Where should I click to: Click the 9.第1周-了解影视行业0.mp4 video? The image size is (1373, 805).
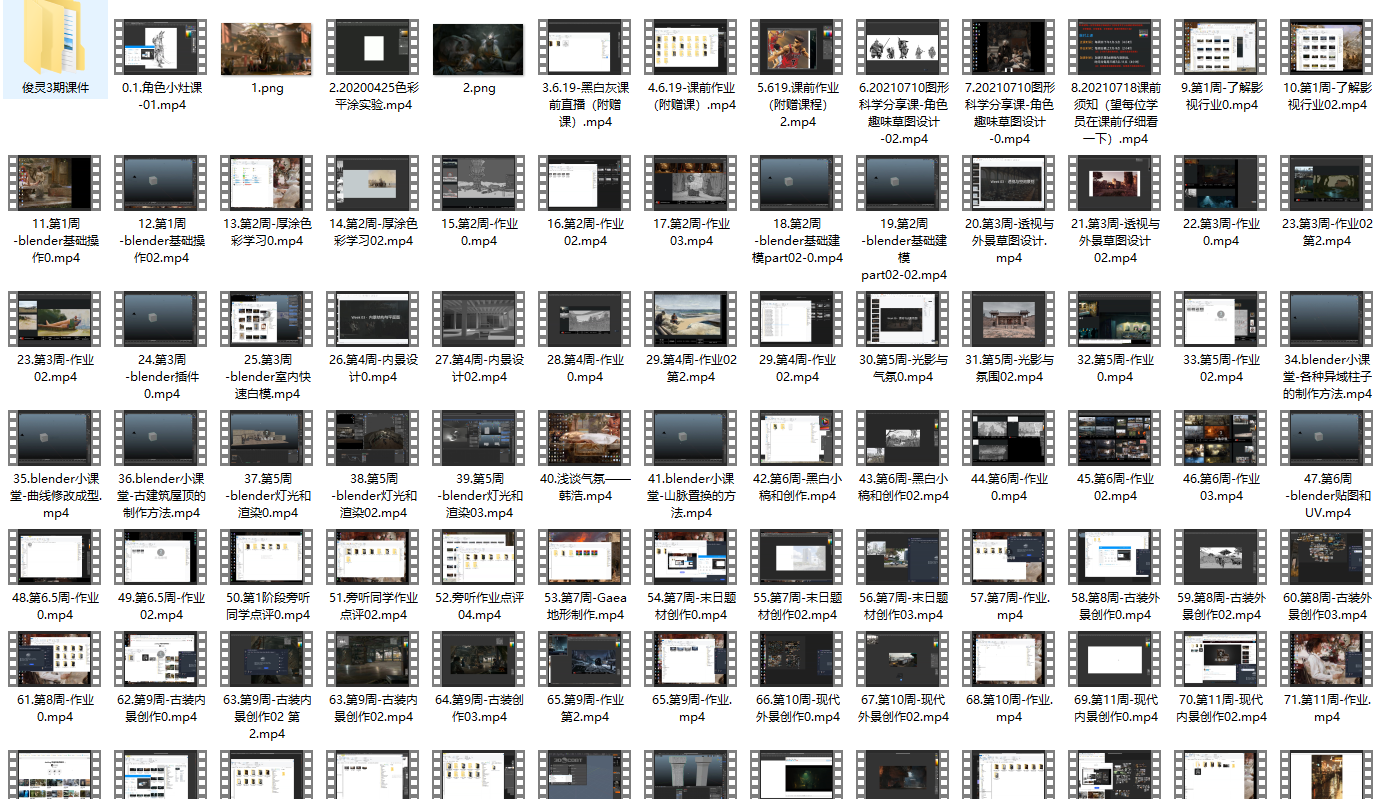pos(1220,48)
